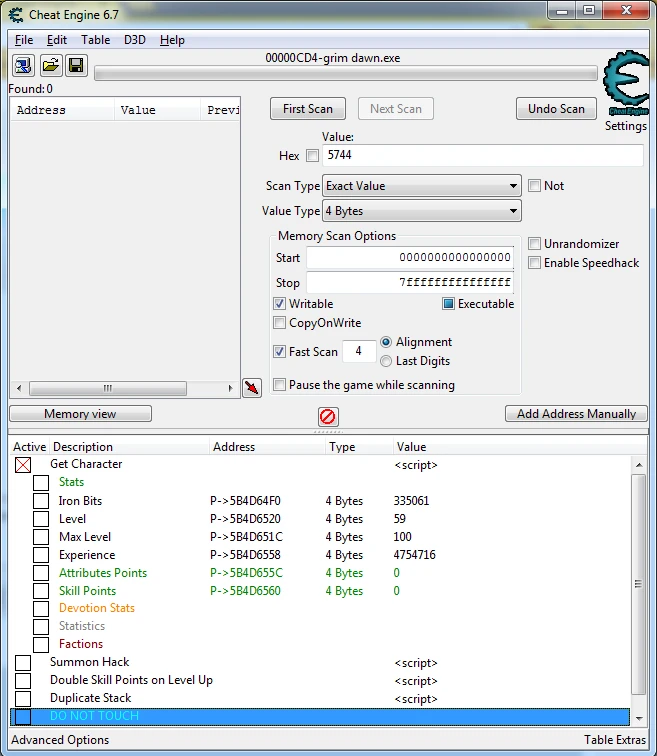
Task: Click the Stop address field
Action: [410, 283]
